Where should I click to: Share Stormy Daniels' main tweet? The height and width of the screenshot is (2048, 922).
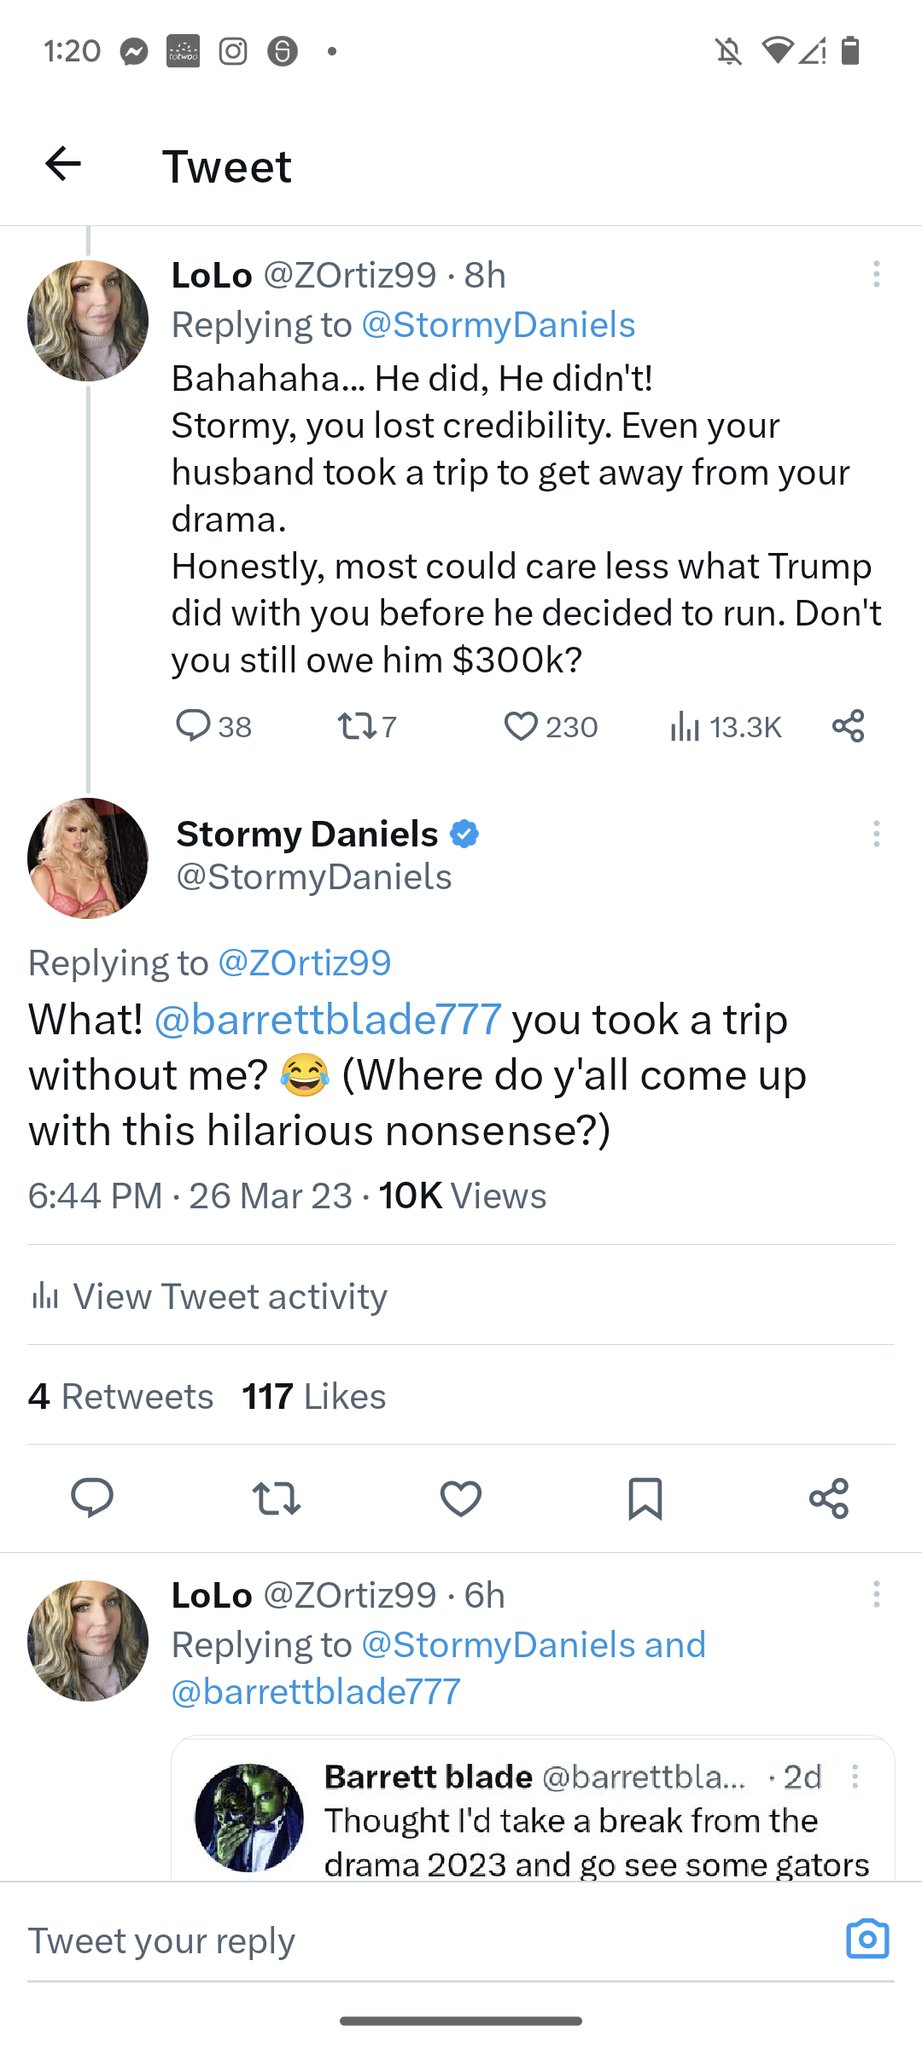coord(829,1498)
